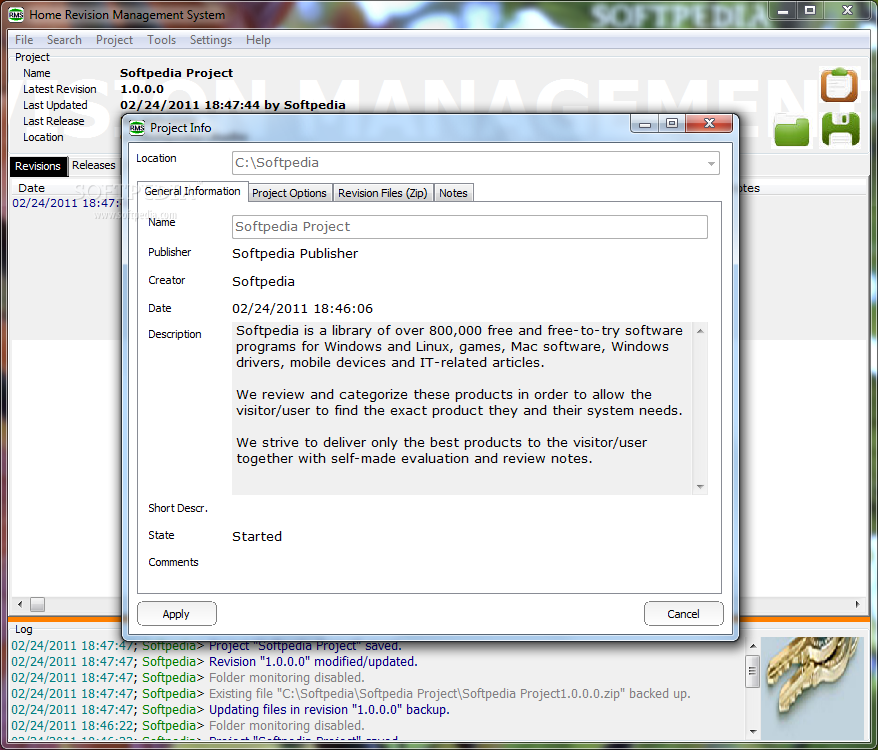
Task: Click the Last Updated value by Softpedia
Action: click(232, 105)
